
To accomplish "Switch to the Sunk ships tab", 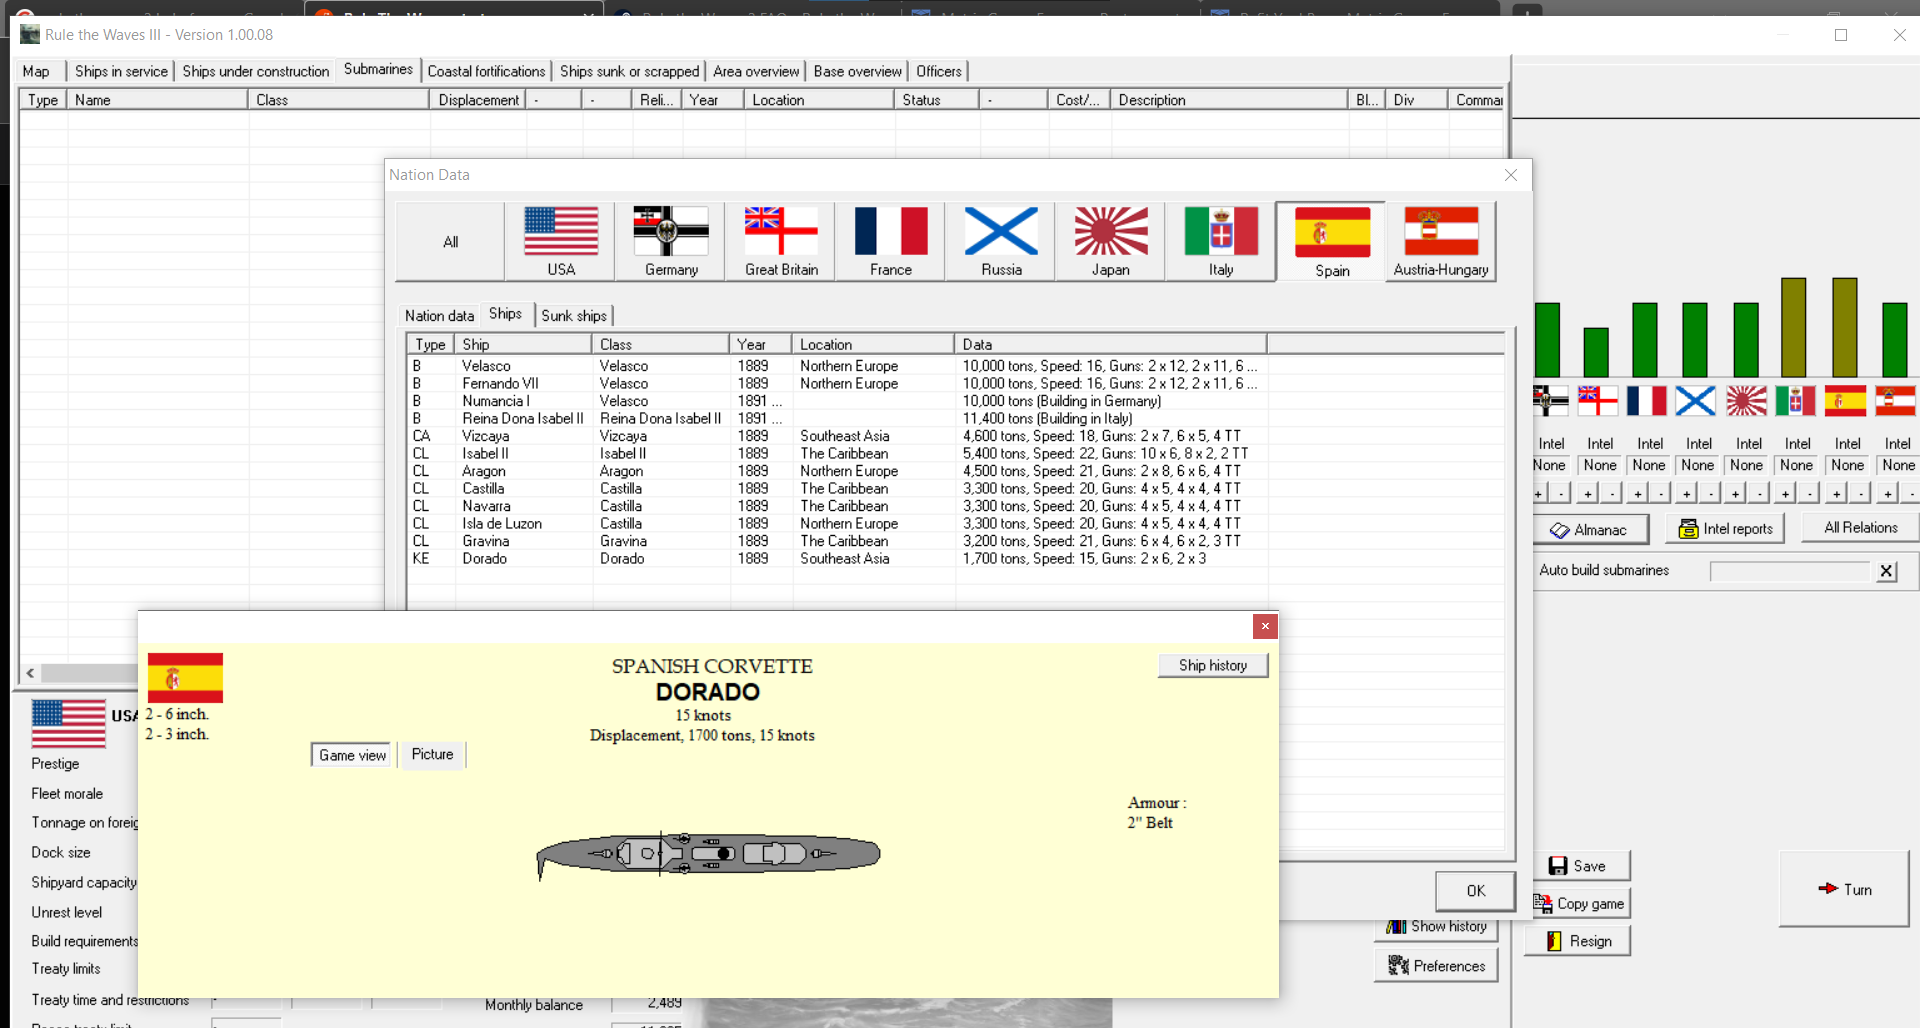I will click(x=574, y=315).
